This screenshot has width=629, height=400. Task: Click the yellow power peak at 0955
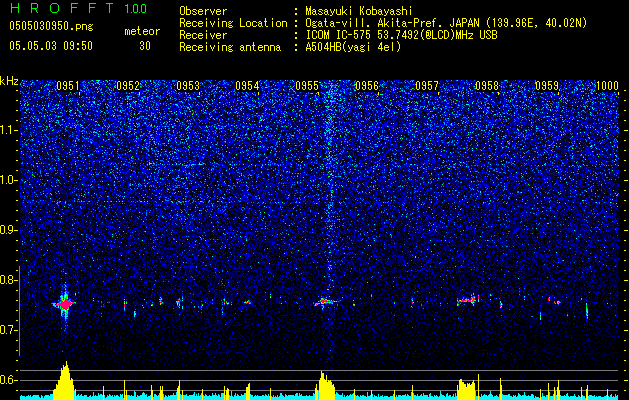click(x=325, y=385)
